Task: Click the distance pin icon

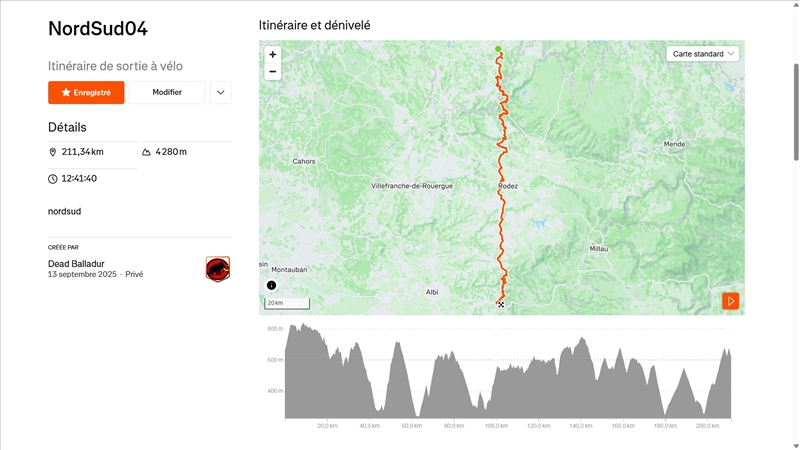Action: coord(53,152)
